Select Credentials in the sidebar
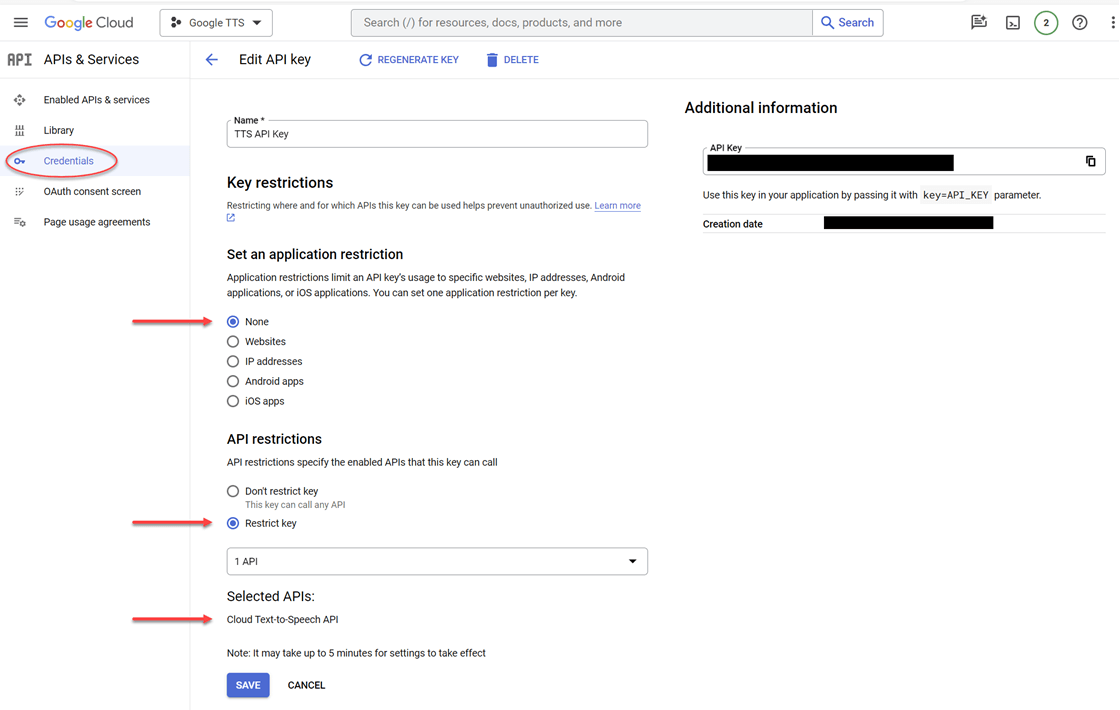The width and height of the screenshot is (1120, 710). [x=69, y=161]
